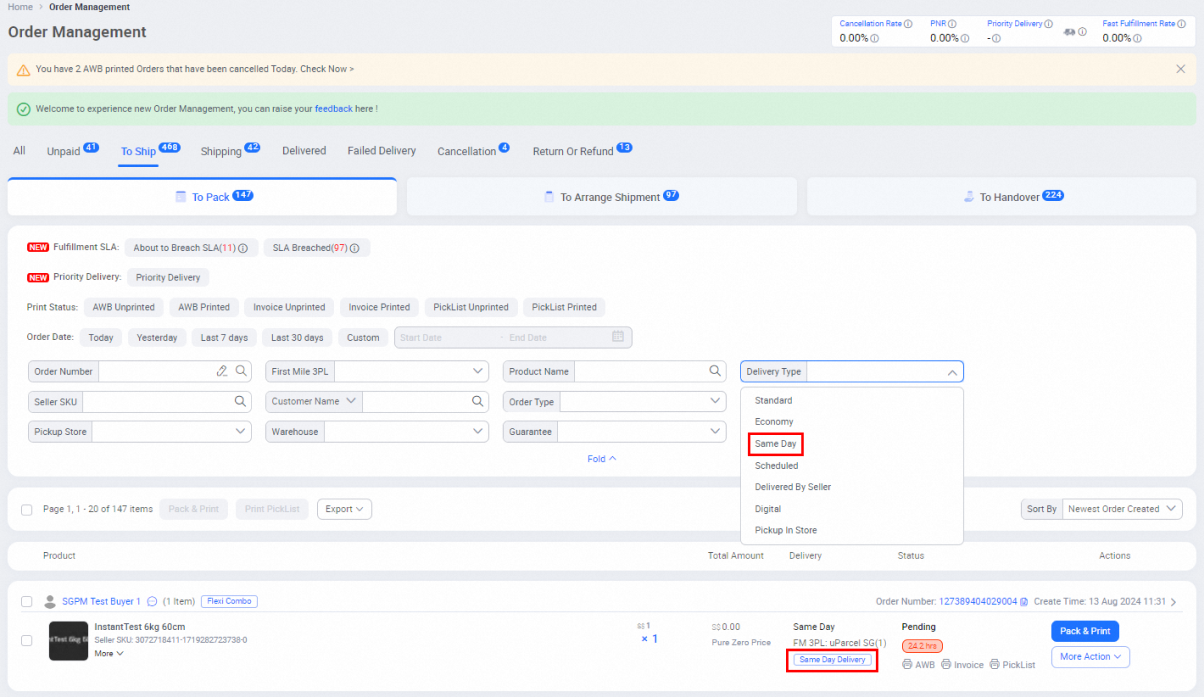
Task: Click info icon next to Priority Delivery label
Action: tap(1047, 24)
